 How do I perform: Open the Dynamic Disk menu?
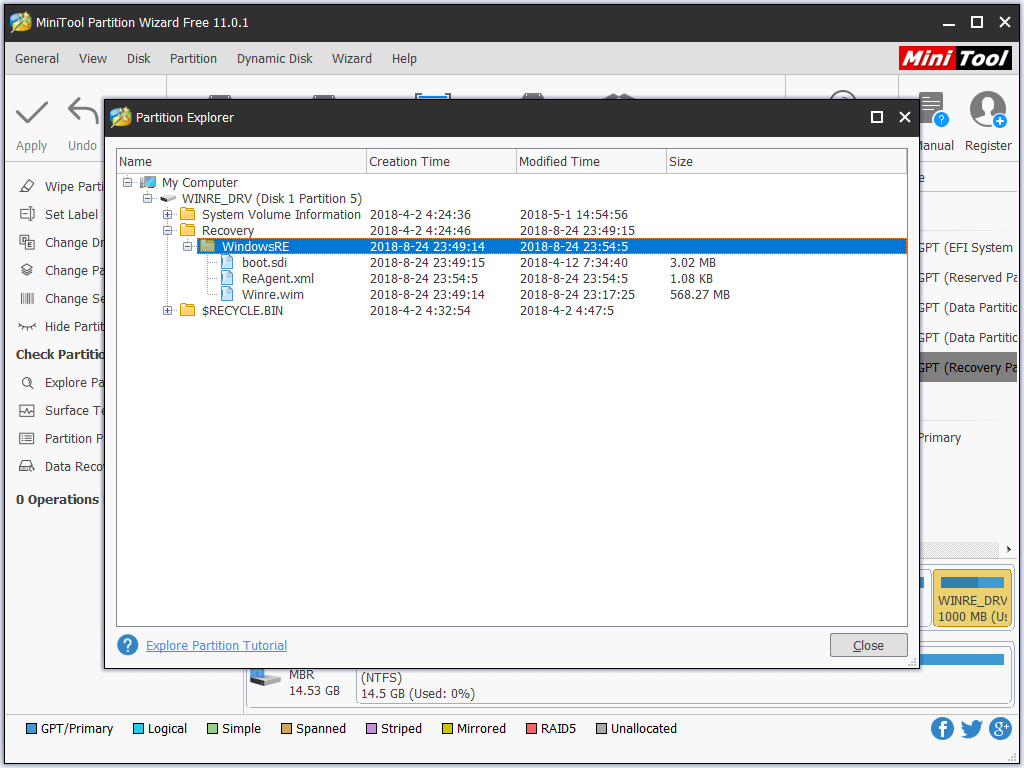(x=274, y=58)
